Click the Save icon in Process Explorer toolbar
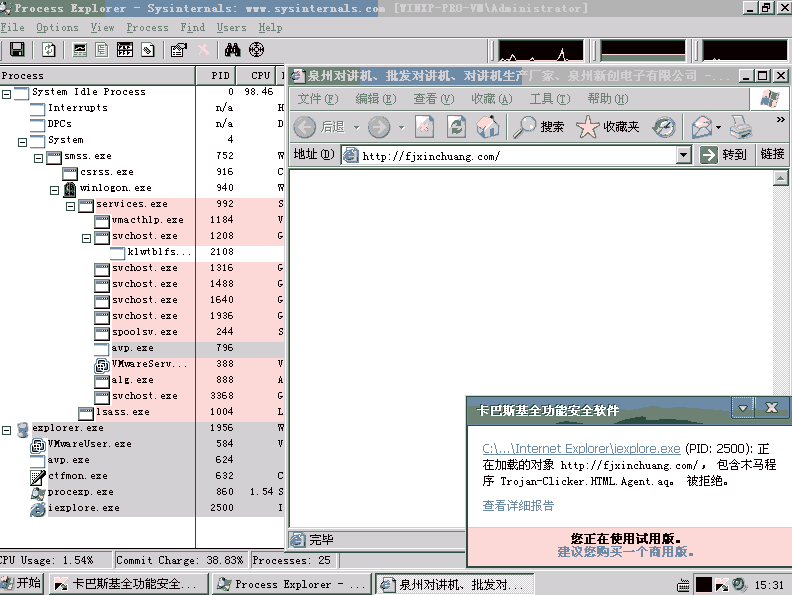The width and height of the screenshot is (792, 595). click(x=17, y=49)
